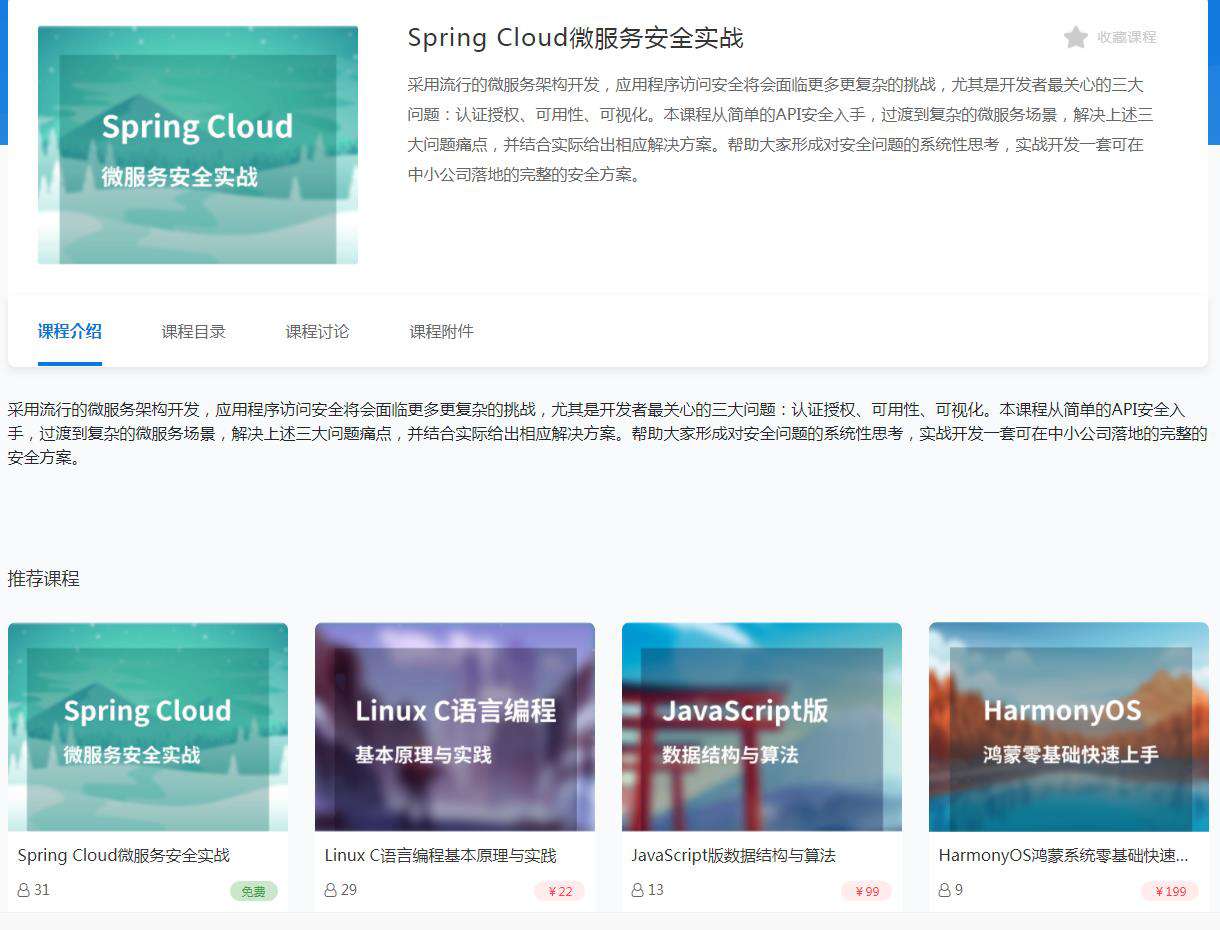Click the star icon to favorite course
The height and width of the screenshot is (930, 1220).
[x=1075, y=37]
